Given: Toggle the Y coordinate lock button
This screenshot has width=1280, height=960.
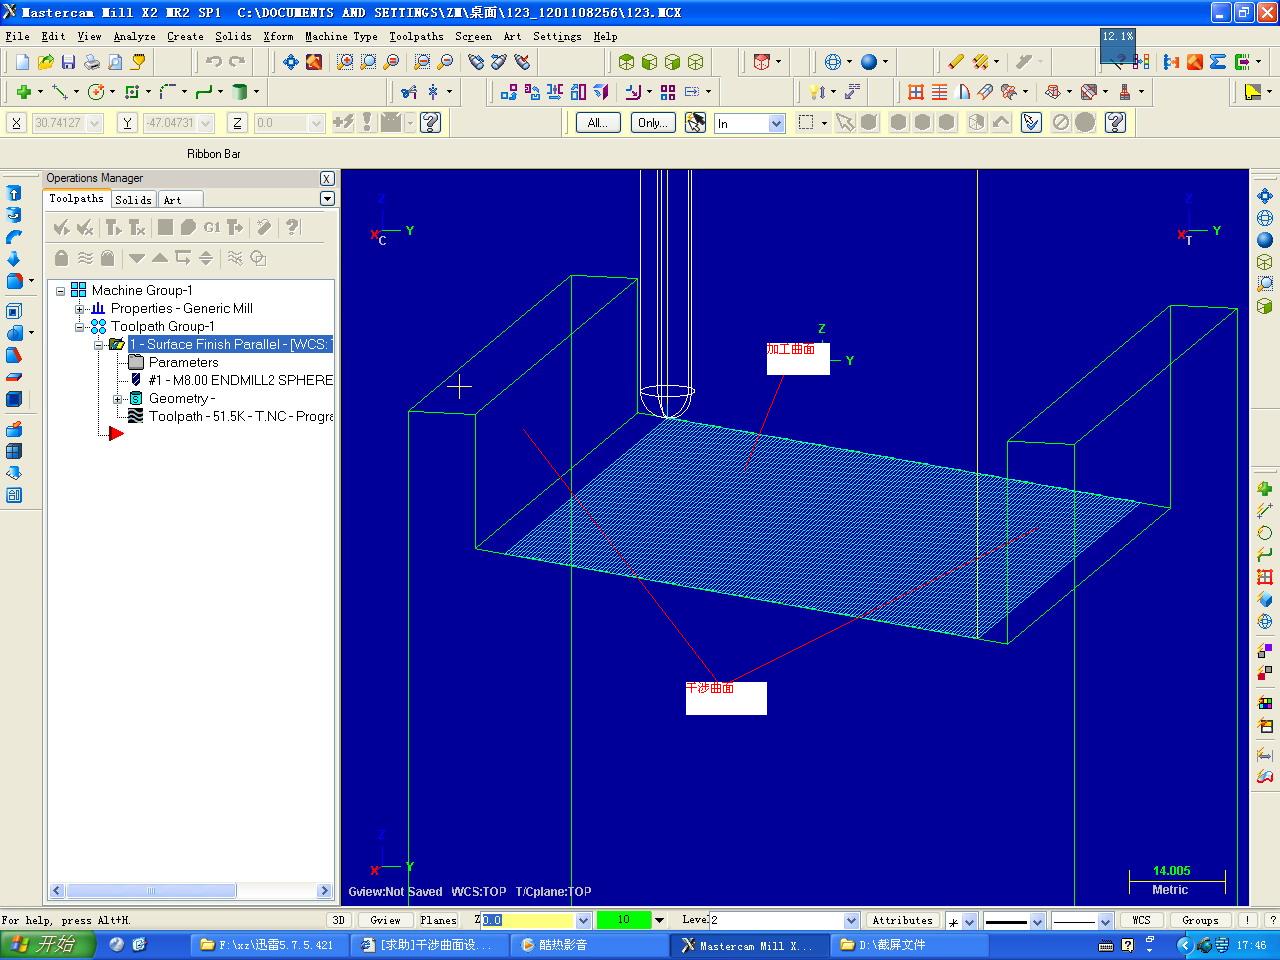Looking at the screenshot, I should [126, 123].
